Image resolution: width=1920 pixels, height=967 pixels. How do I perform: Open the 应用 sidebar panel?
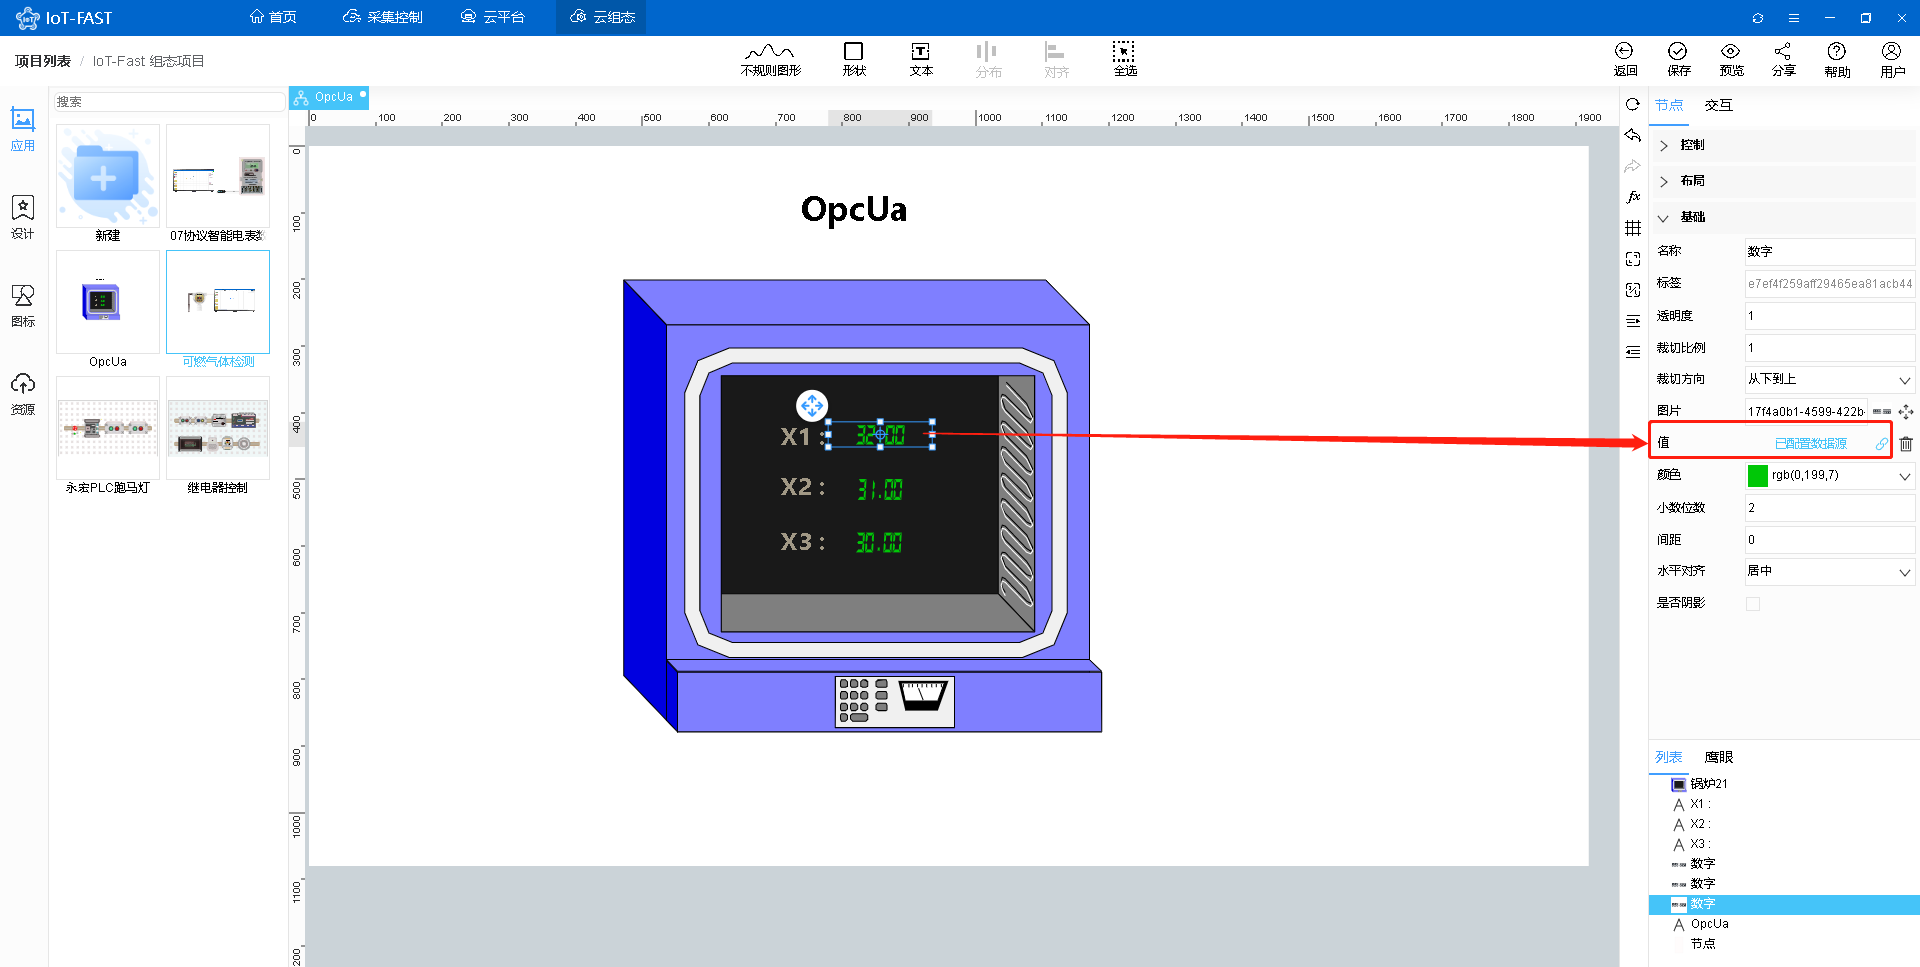pos(23,130)
